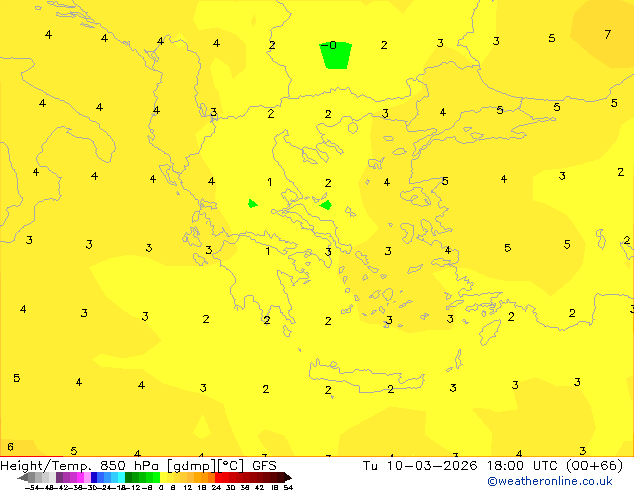Click the gray left arrow of the color scale
The height and width of the screenshot is (490, 634).
[23, 478]
